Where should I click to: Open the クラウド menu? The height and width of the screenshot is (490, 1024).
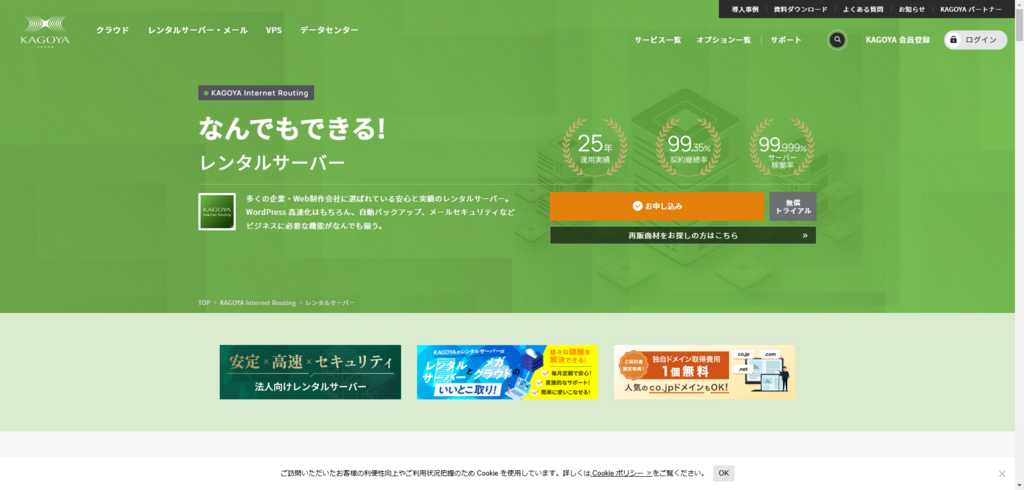coord(112,30)
